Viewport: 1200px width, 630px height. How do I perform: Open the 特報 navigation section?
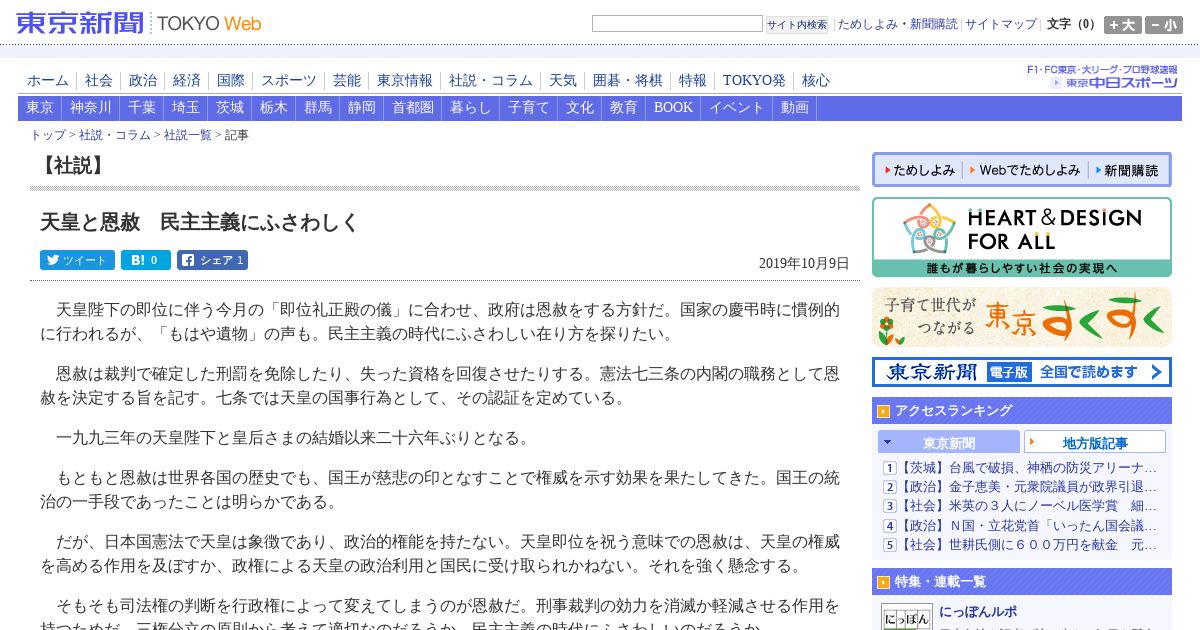(693, 80)
